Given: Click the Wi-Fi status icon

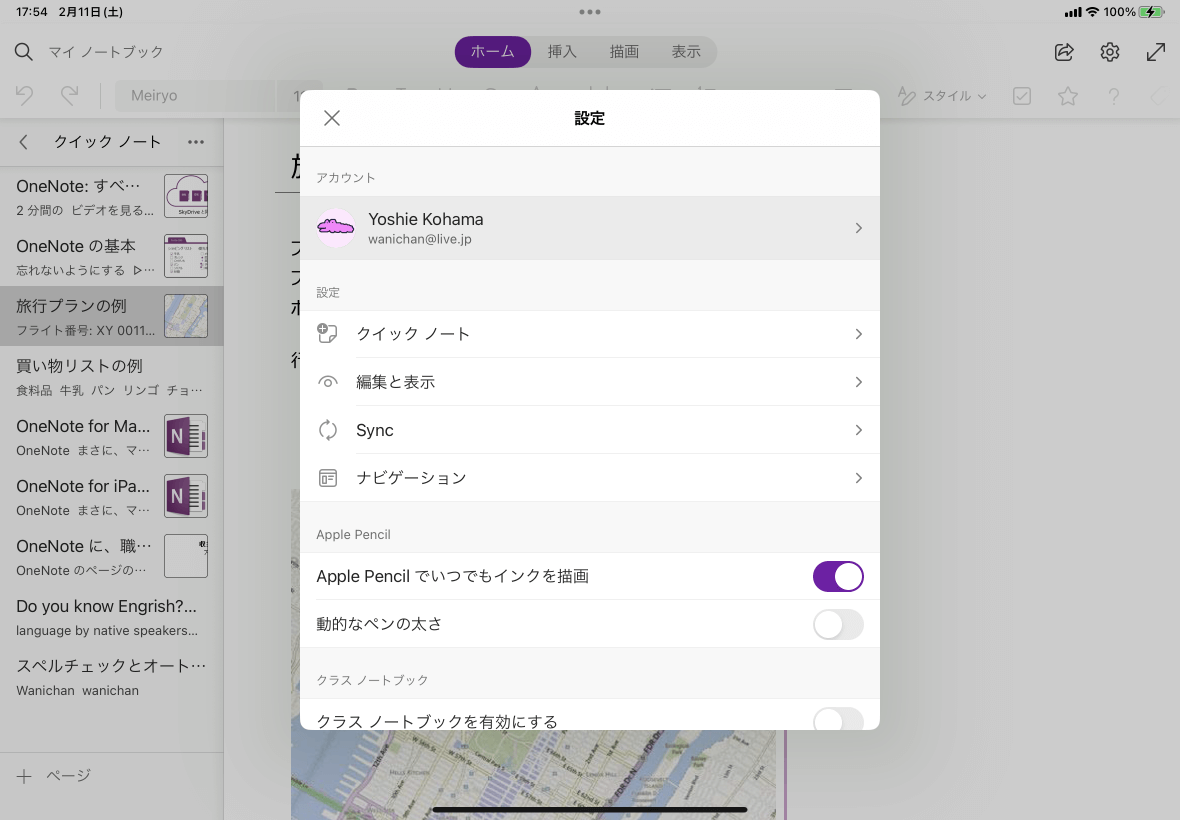Looking at the screenshot, I should (1092, 12).
